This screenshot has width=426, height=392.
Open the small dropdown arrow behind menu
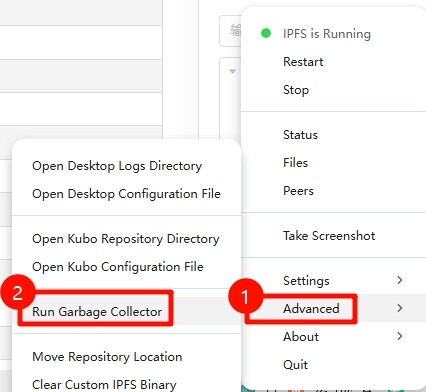[232, 71]
